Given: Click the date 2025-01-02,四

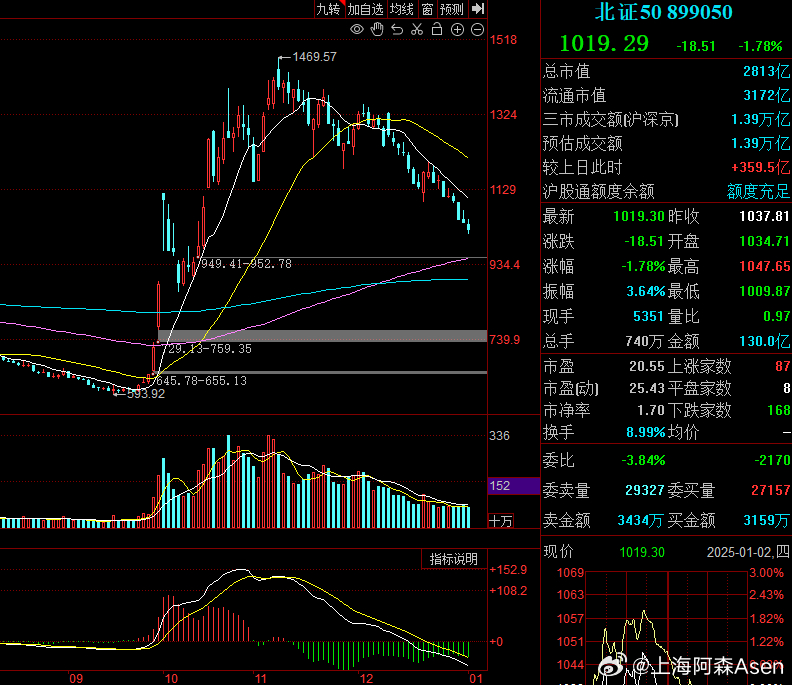Looking at the screenshot, I should coord(748,552).
